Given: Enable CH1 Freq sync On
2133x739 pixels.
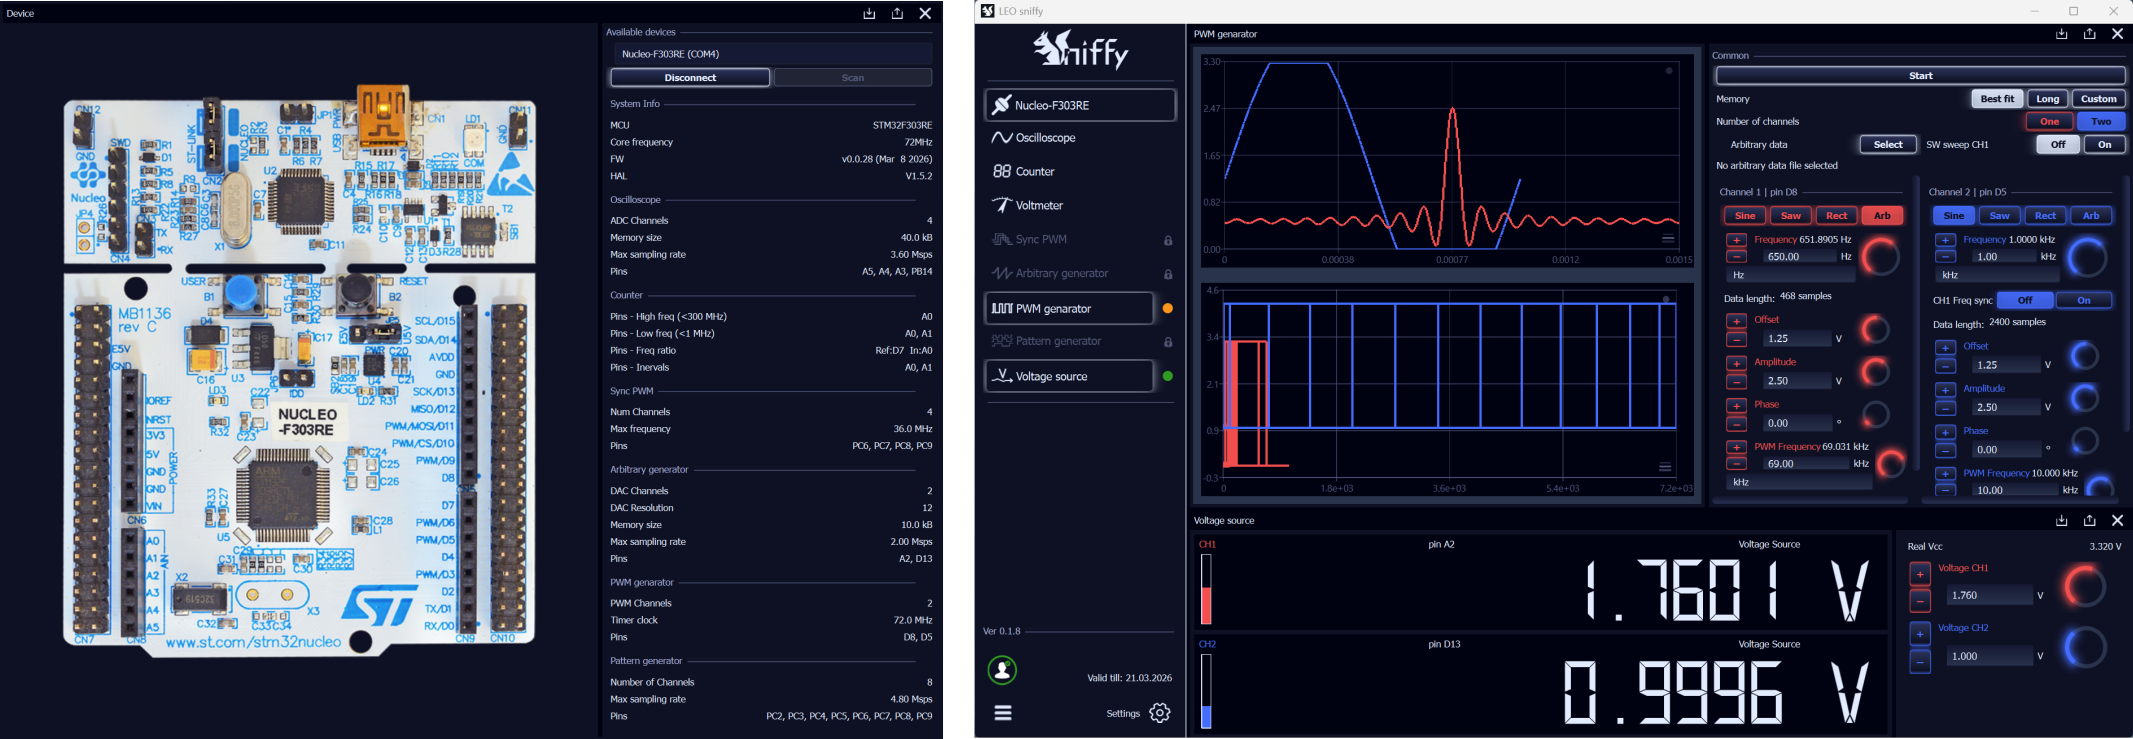Looking at the screenshot, I should [x=2083, y=300].
